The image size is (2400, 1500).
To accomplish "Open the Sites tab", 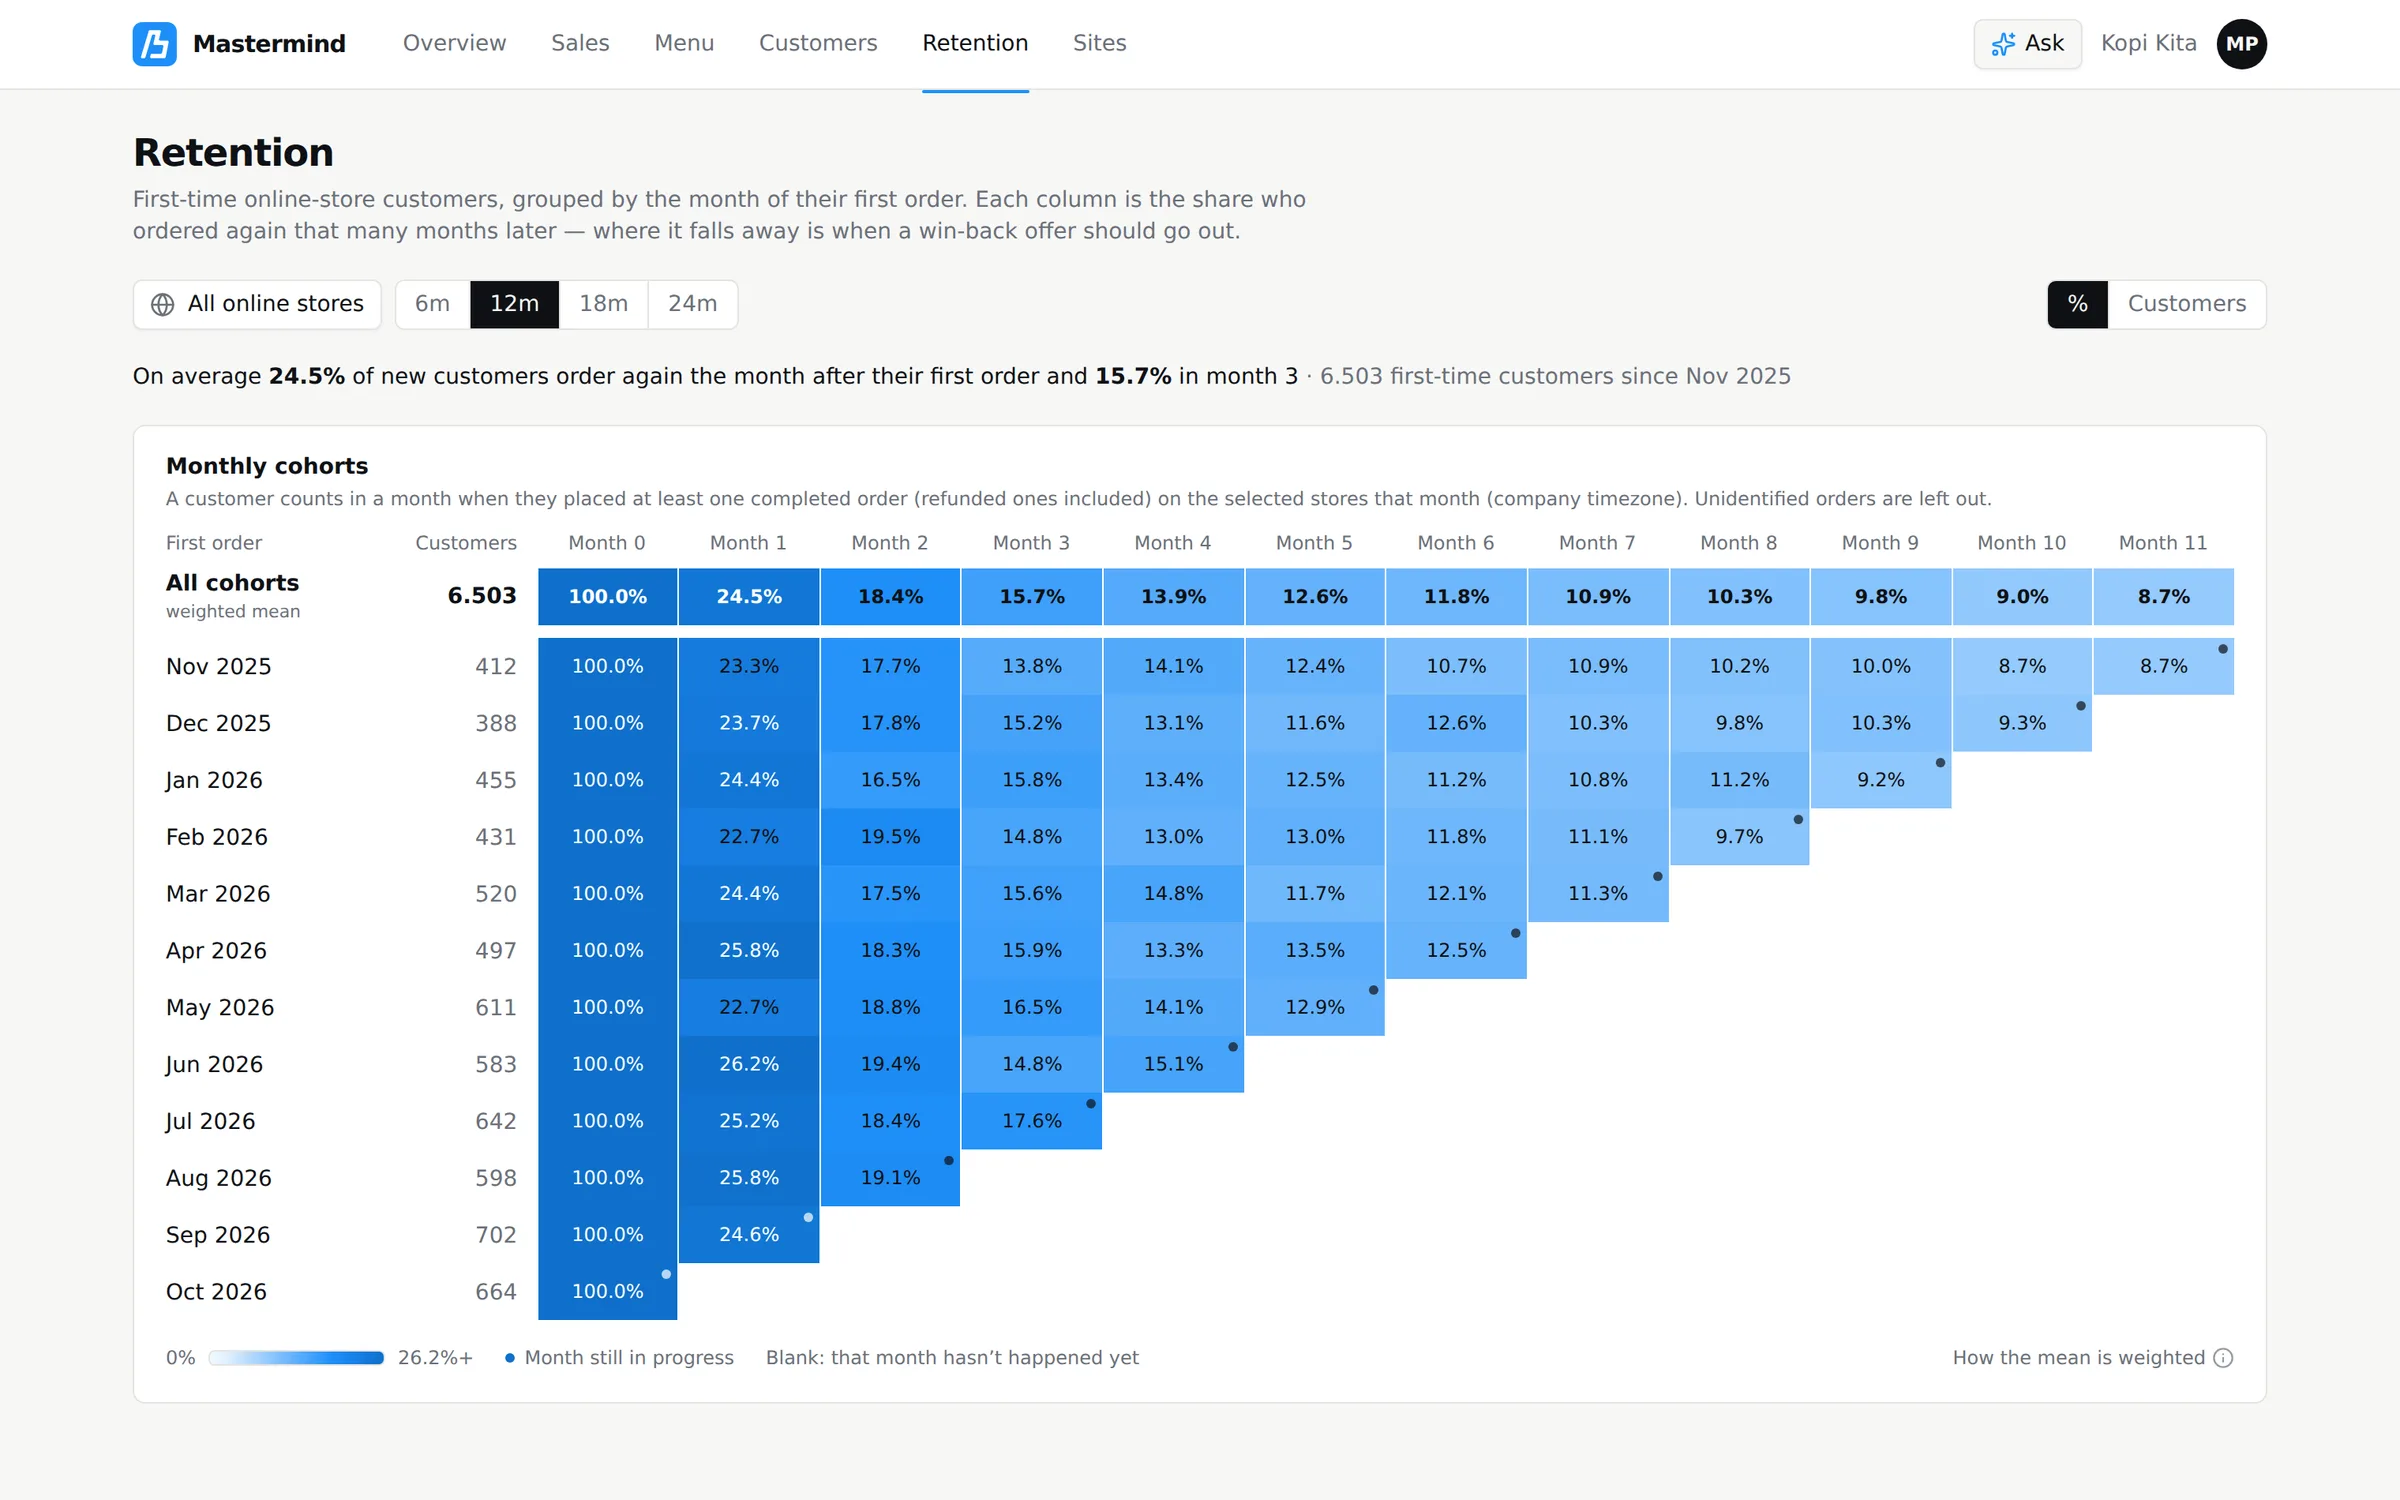I will pos(1099,44).
